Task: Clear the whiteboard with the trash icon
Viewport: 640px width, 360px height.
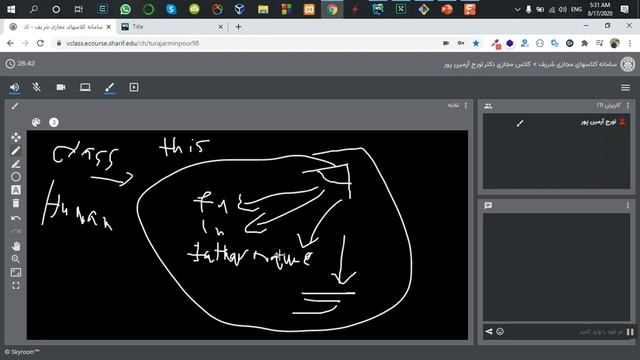Action: pyautogui.click(x=16, y=203)
